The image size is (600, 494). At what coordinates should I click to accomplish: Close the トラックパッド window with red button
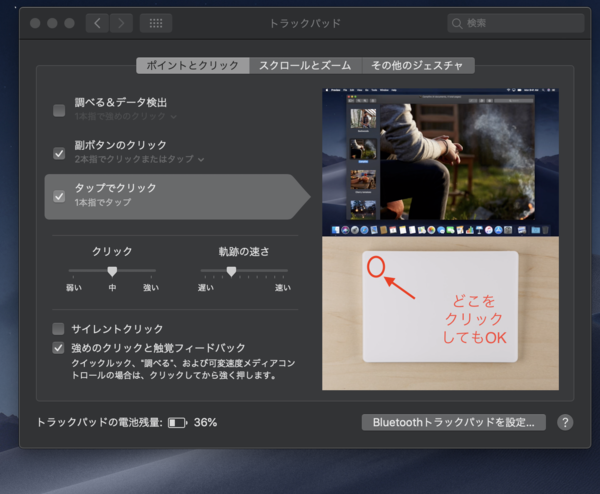(36, 22)
